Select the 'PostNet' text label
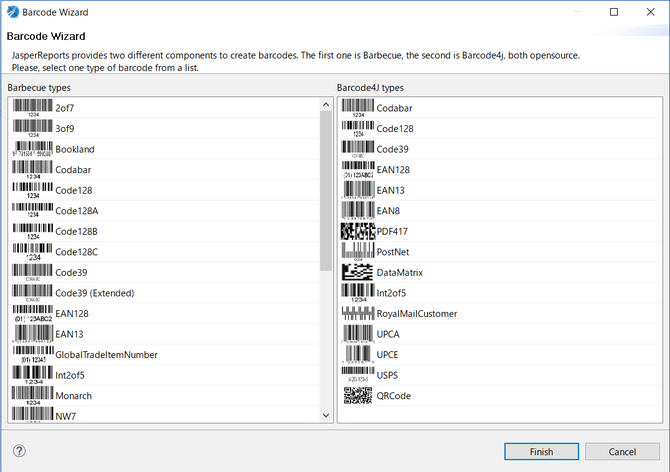 click(x=393, y=252)
